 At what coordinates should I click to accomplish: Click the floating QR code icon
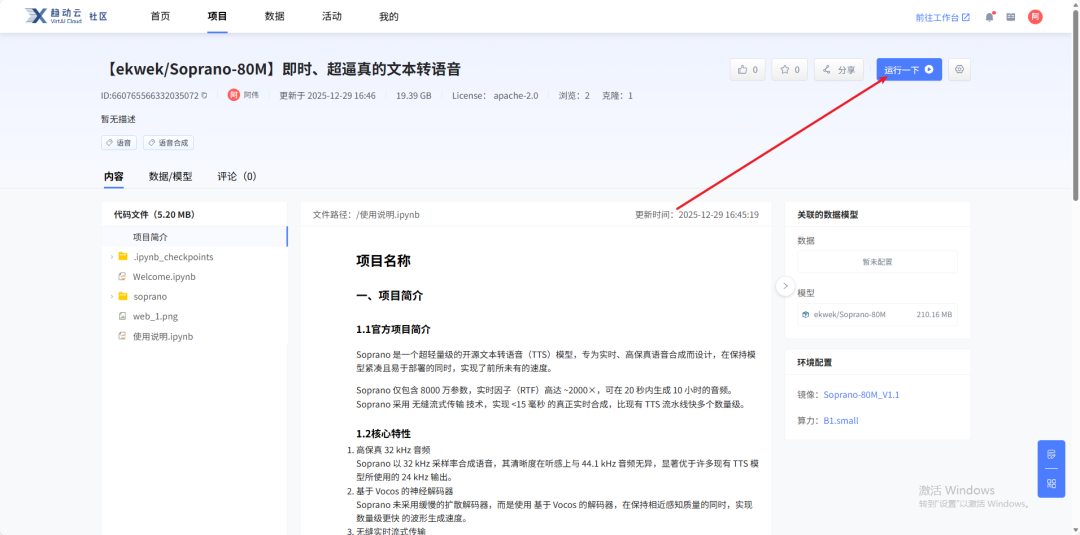pos(1051,483)
